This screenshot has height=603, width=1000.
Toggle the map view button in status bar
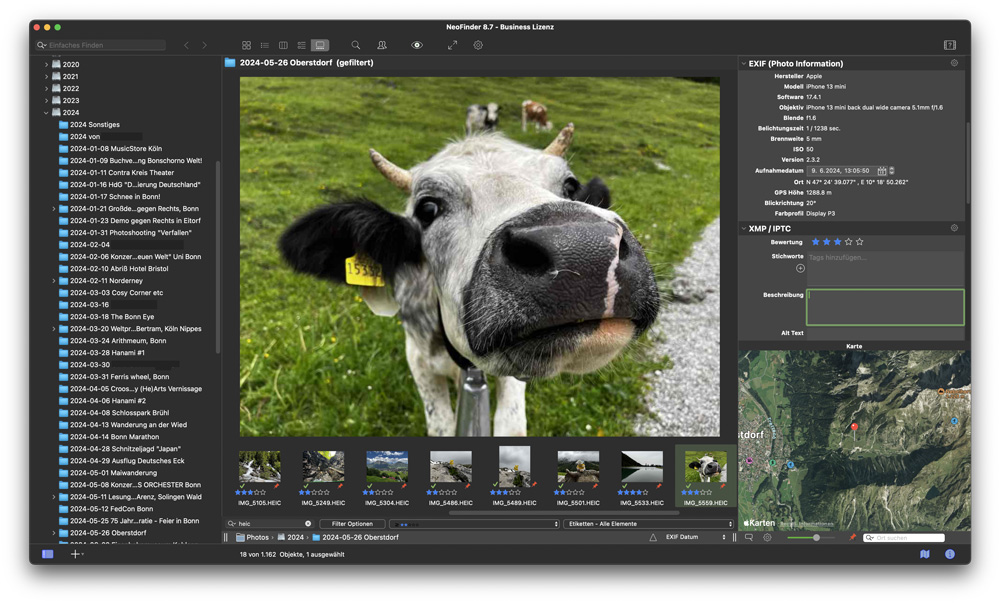tap(925, 554)
